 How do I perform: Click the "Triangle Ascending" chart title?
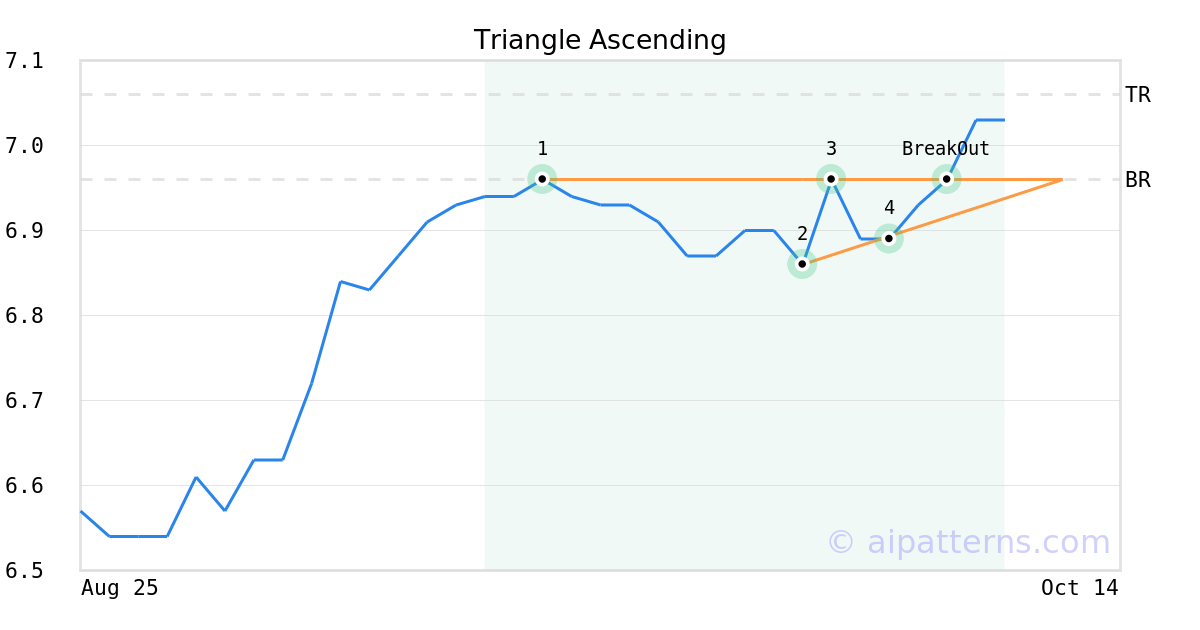pos(600,40)
